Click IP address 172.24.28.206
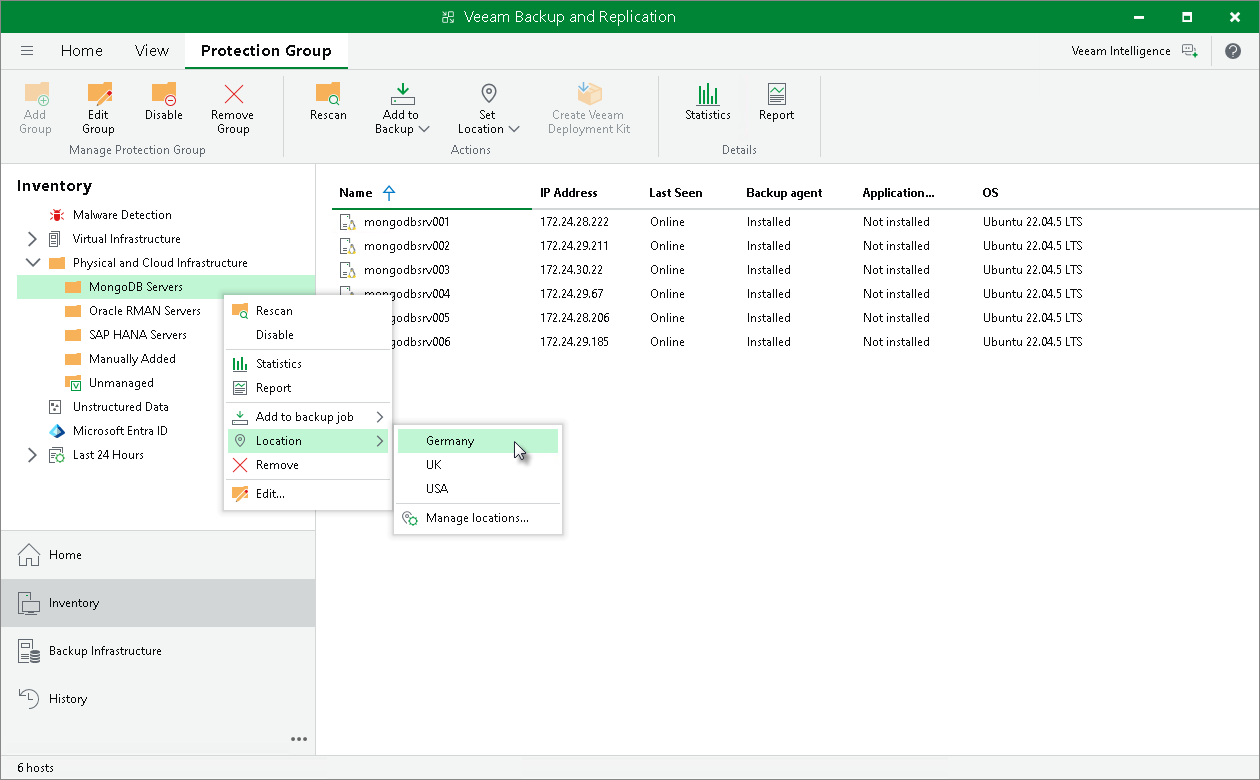The width and height of the screenshot is (1260, 780). click(575, 318)
